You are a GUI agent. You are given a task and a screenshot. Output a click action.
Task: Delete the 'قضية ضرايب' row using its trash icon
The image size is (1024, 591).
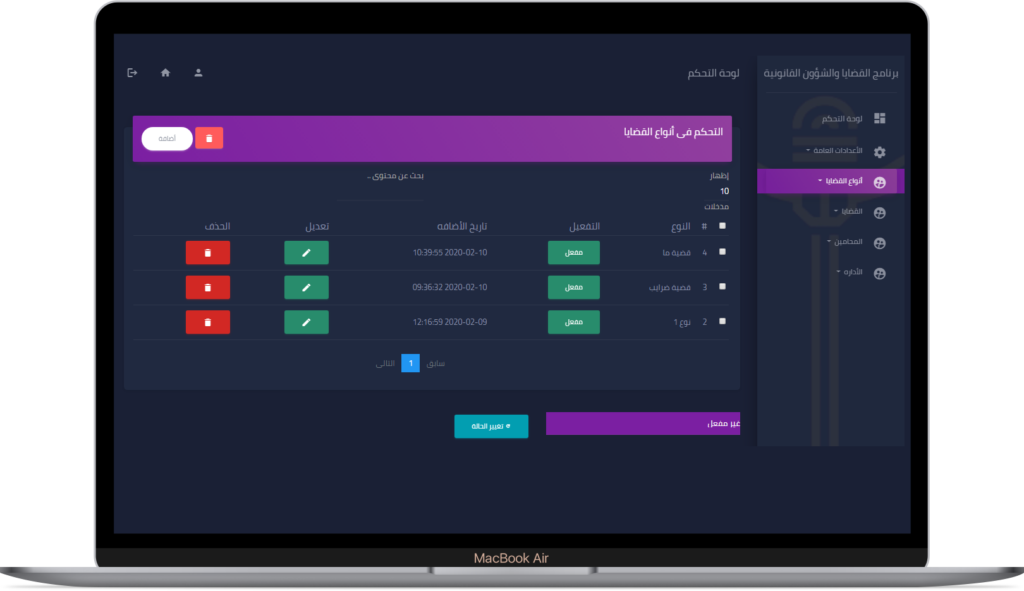(207, 287)
